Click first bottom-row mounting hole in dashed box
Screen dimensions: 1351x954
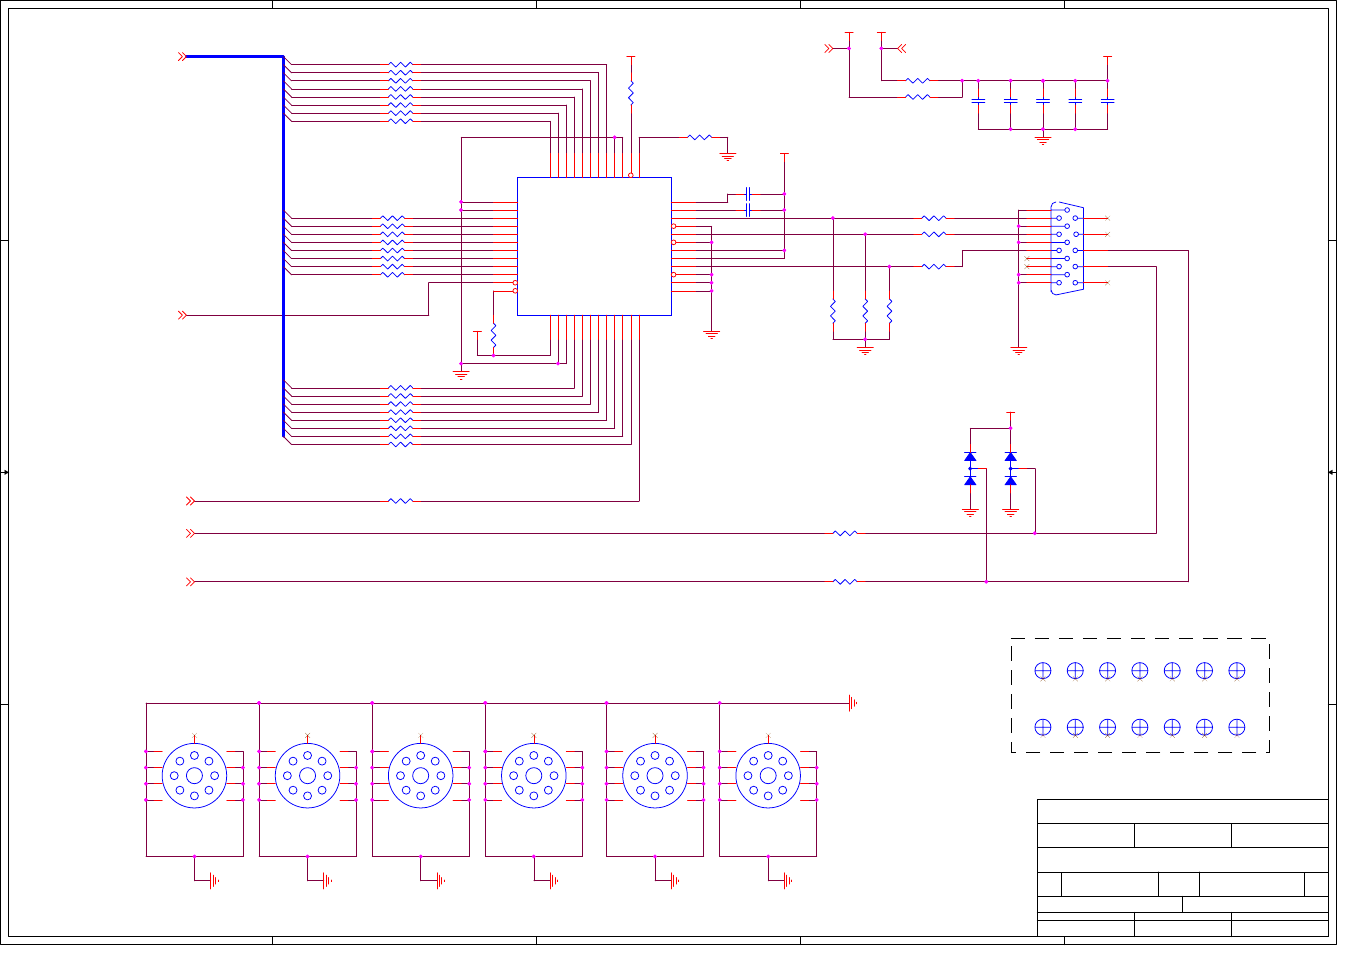tap(1043, 727)
